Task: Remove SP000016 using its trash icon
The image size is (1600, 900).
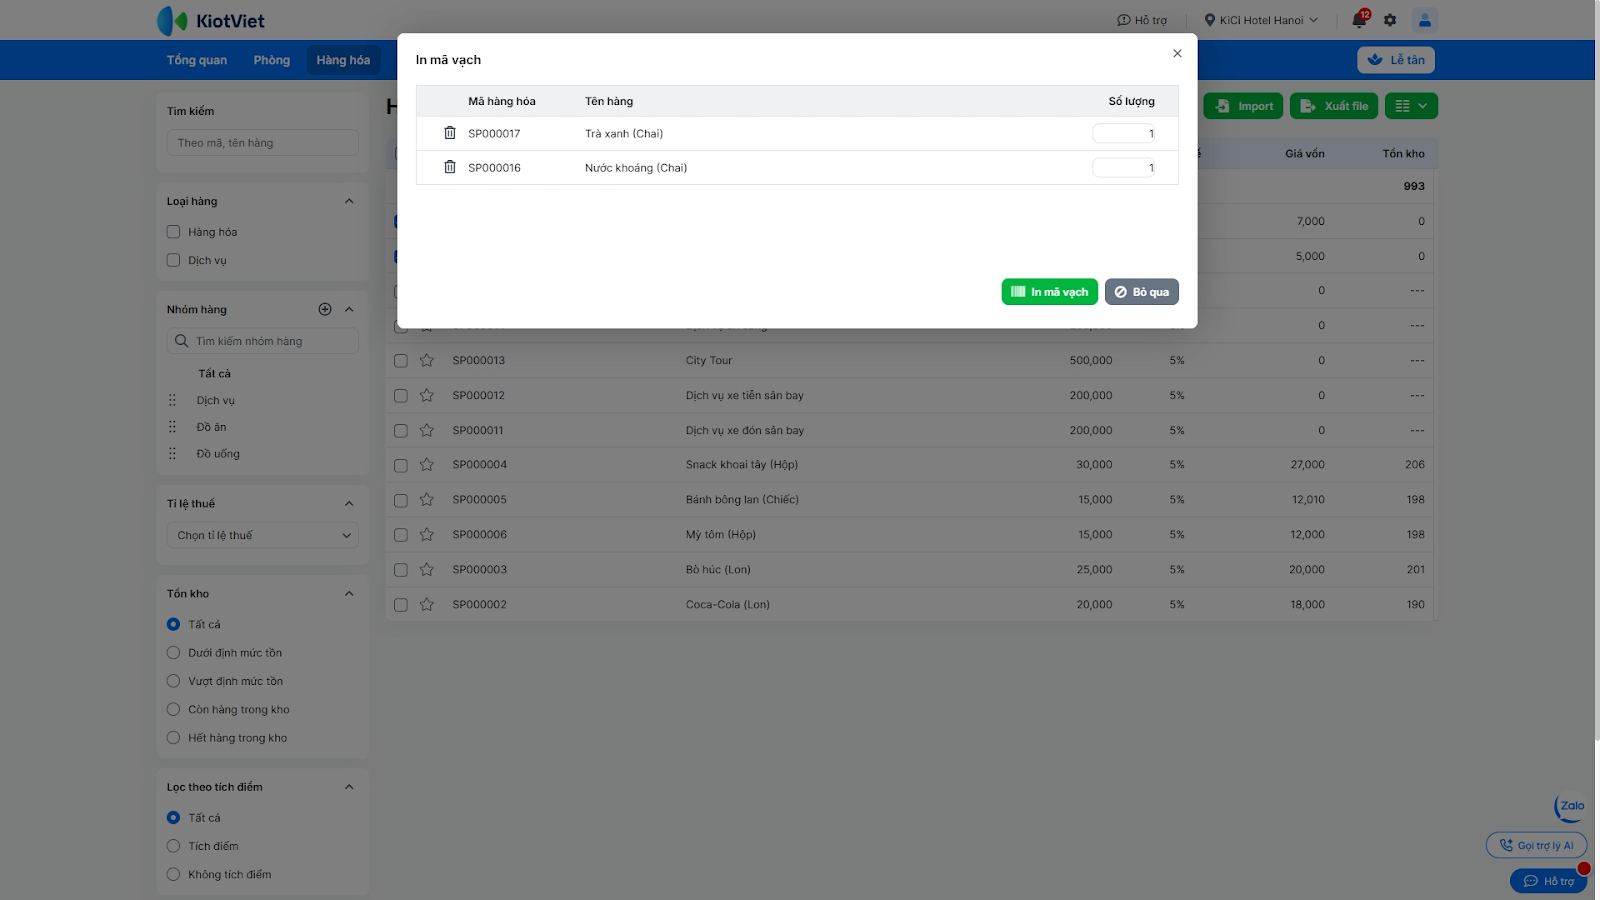Action: pyautogui.click(x=450, y=167)
